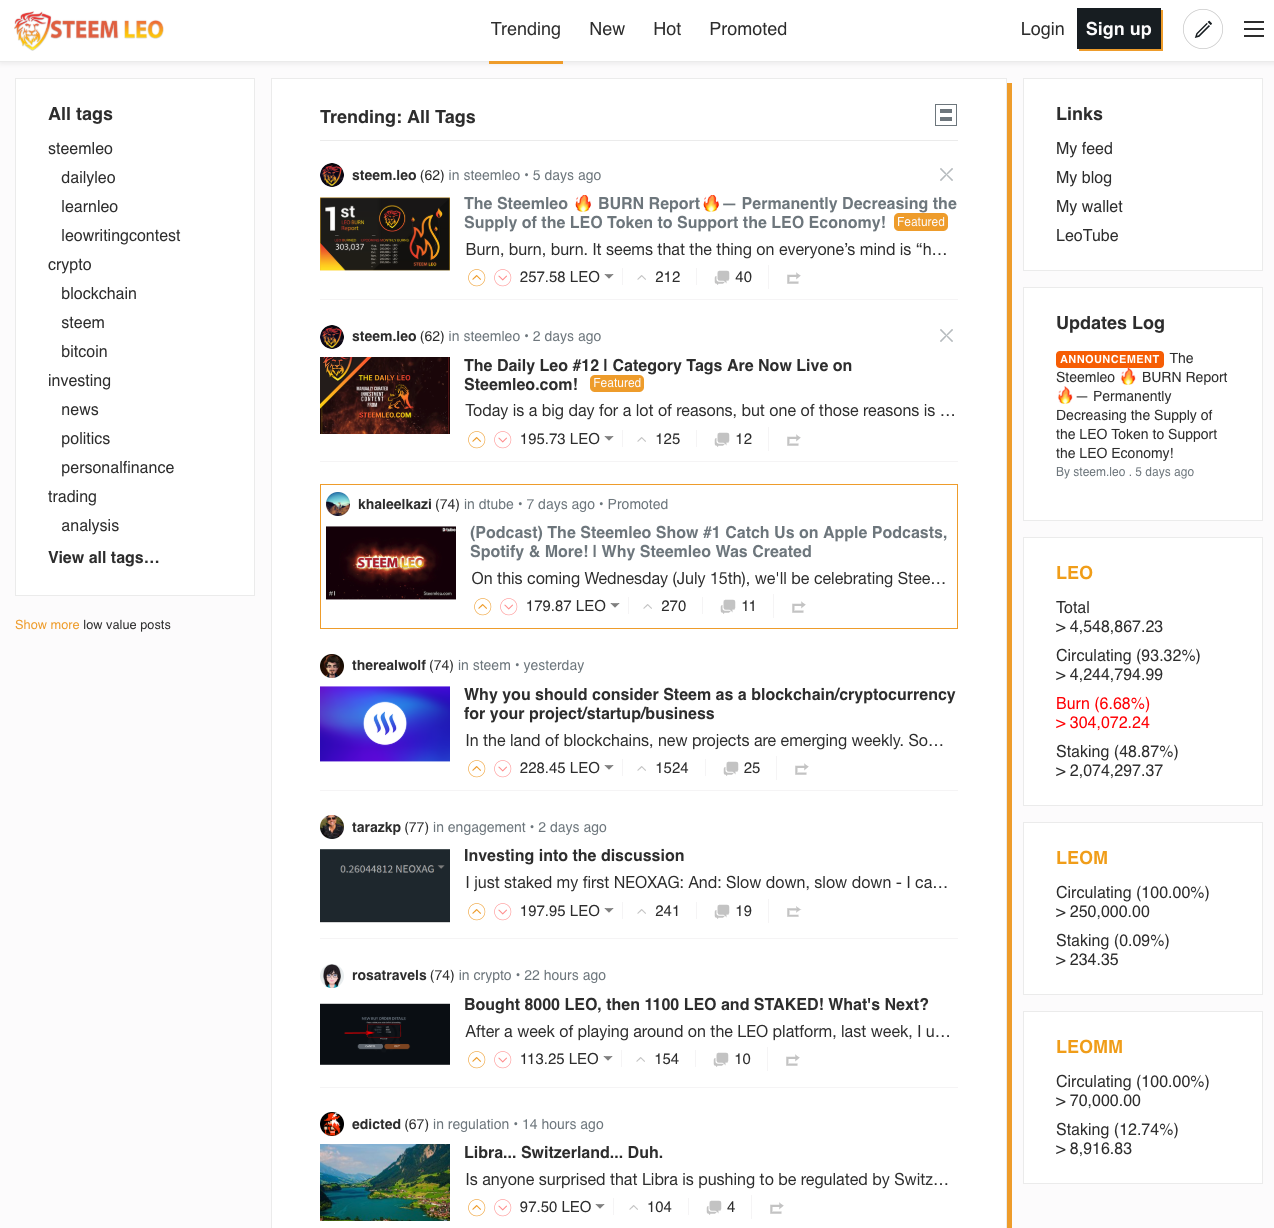Expand payout details for 113.25 LEO
This screenshot has height=1228, width=1274.
(x=566, y=1059)
